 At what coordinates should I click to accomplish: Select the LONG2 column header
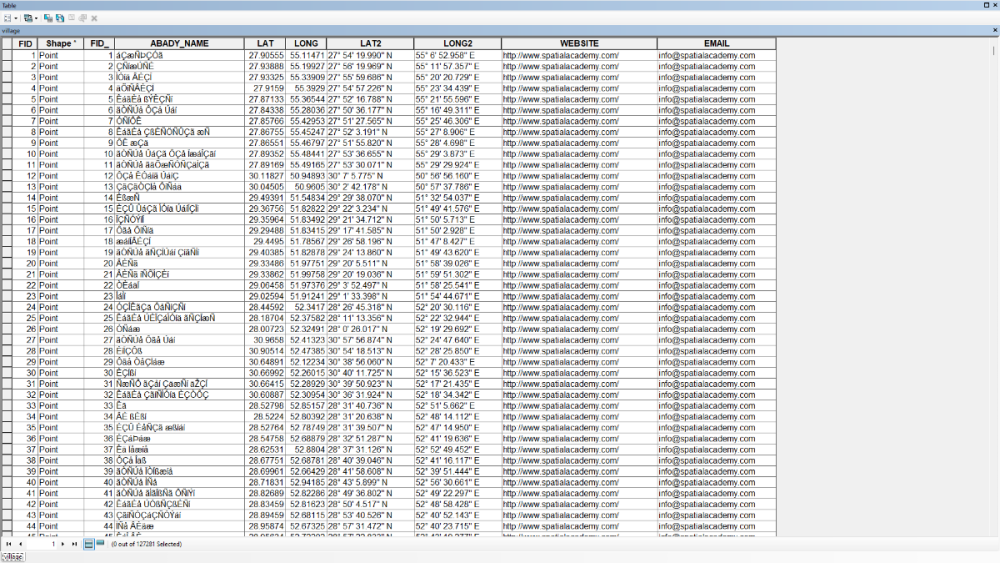pyautogui.click(x=458, y=43)
